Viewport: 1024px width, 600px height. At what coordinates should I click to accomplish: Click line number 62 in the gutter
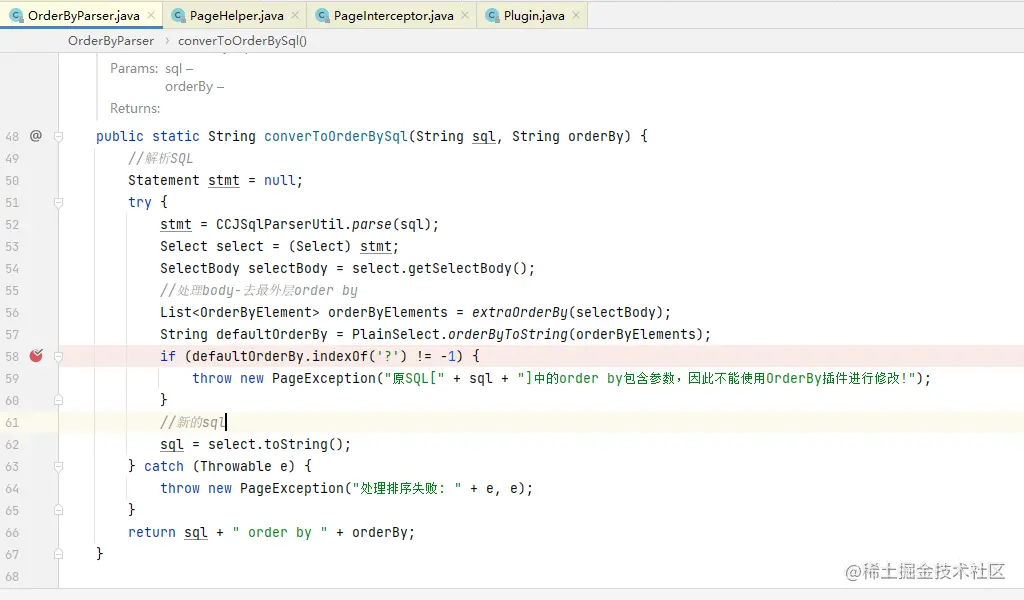pos(12,445)
